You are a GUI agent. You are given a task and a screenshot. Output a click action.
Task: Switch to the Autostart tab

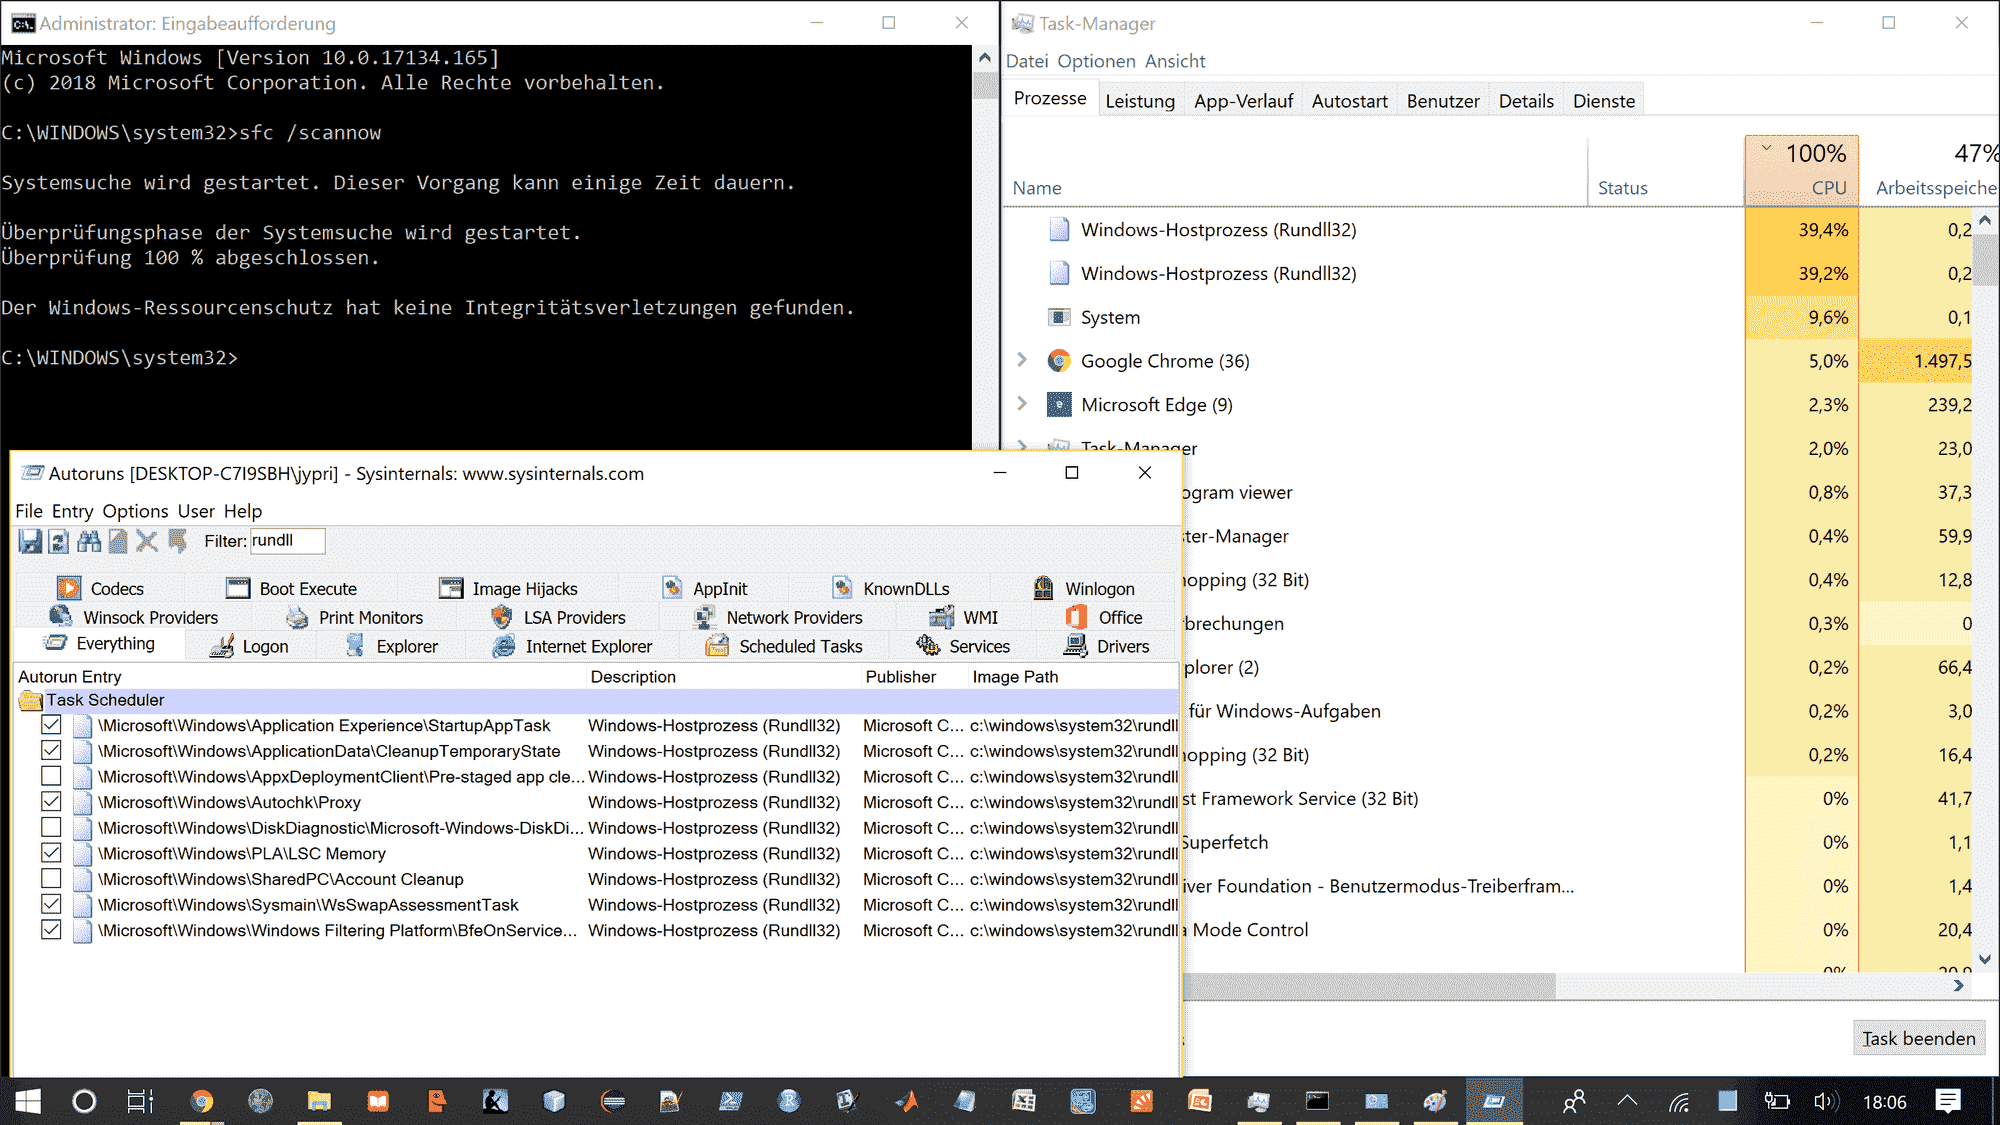(x=1349, y=100)
